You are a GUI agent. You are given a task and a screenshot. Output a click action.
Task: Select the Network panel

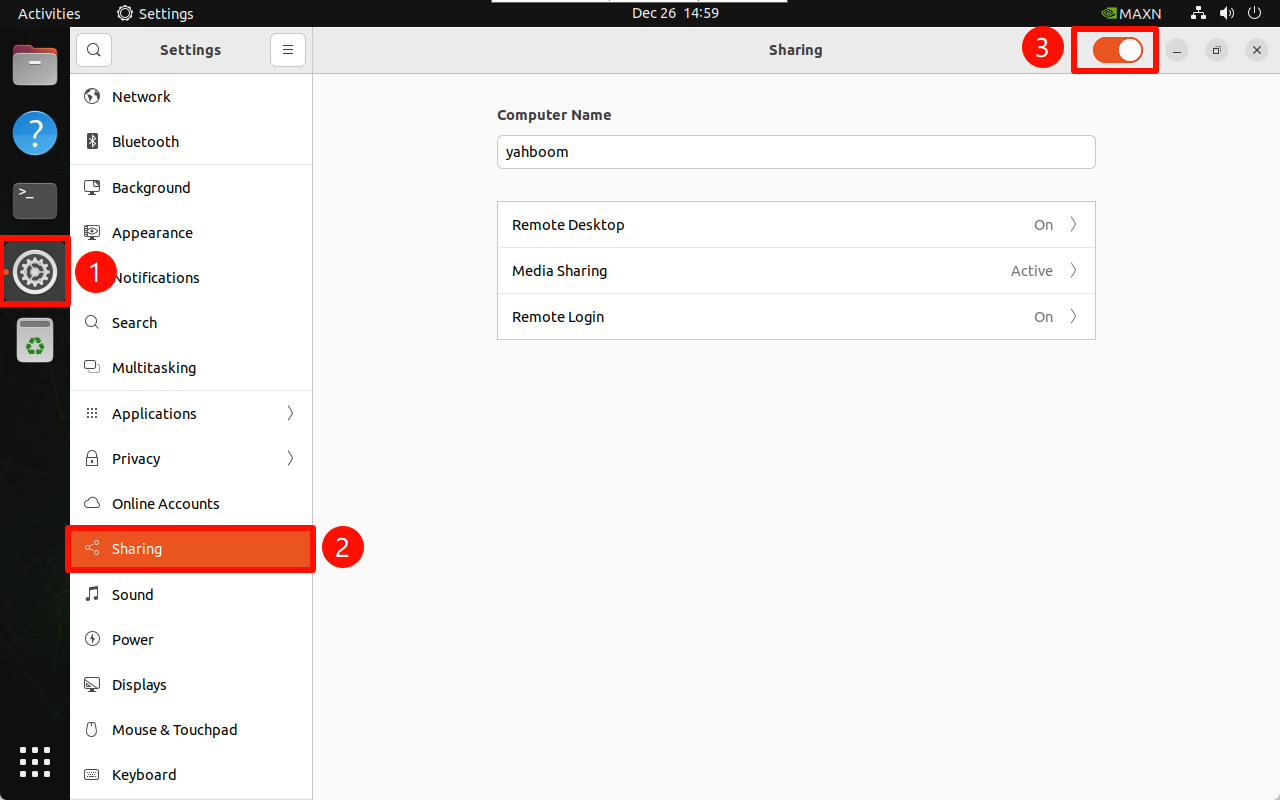pyautogui.click(x=141, y=96)
